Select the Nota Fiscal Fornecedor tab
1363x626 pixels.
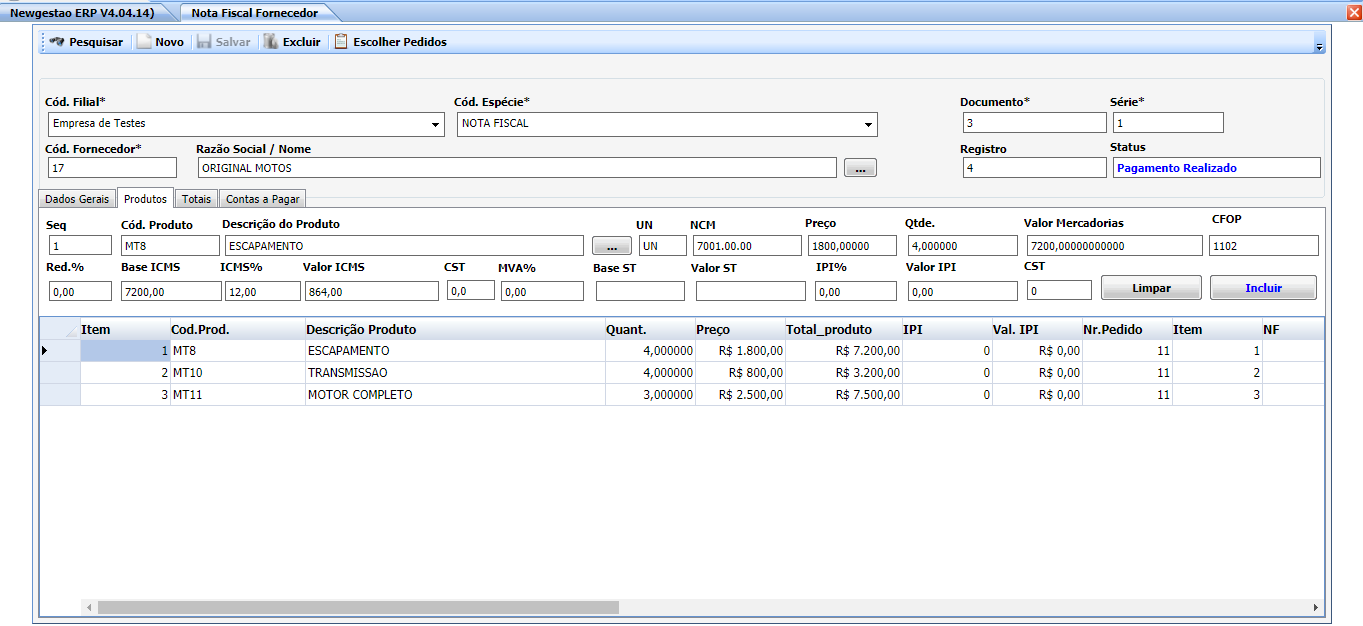coord(254,13)
